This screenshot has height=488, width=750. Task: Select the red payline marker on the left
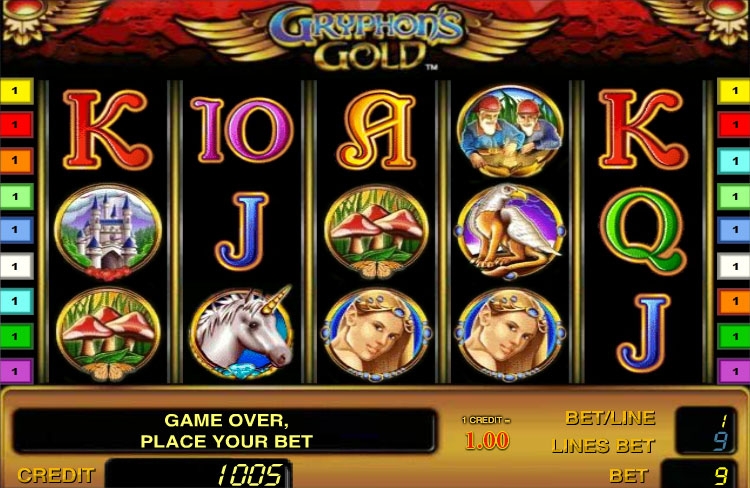(16, 125)
